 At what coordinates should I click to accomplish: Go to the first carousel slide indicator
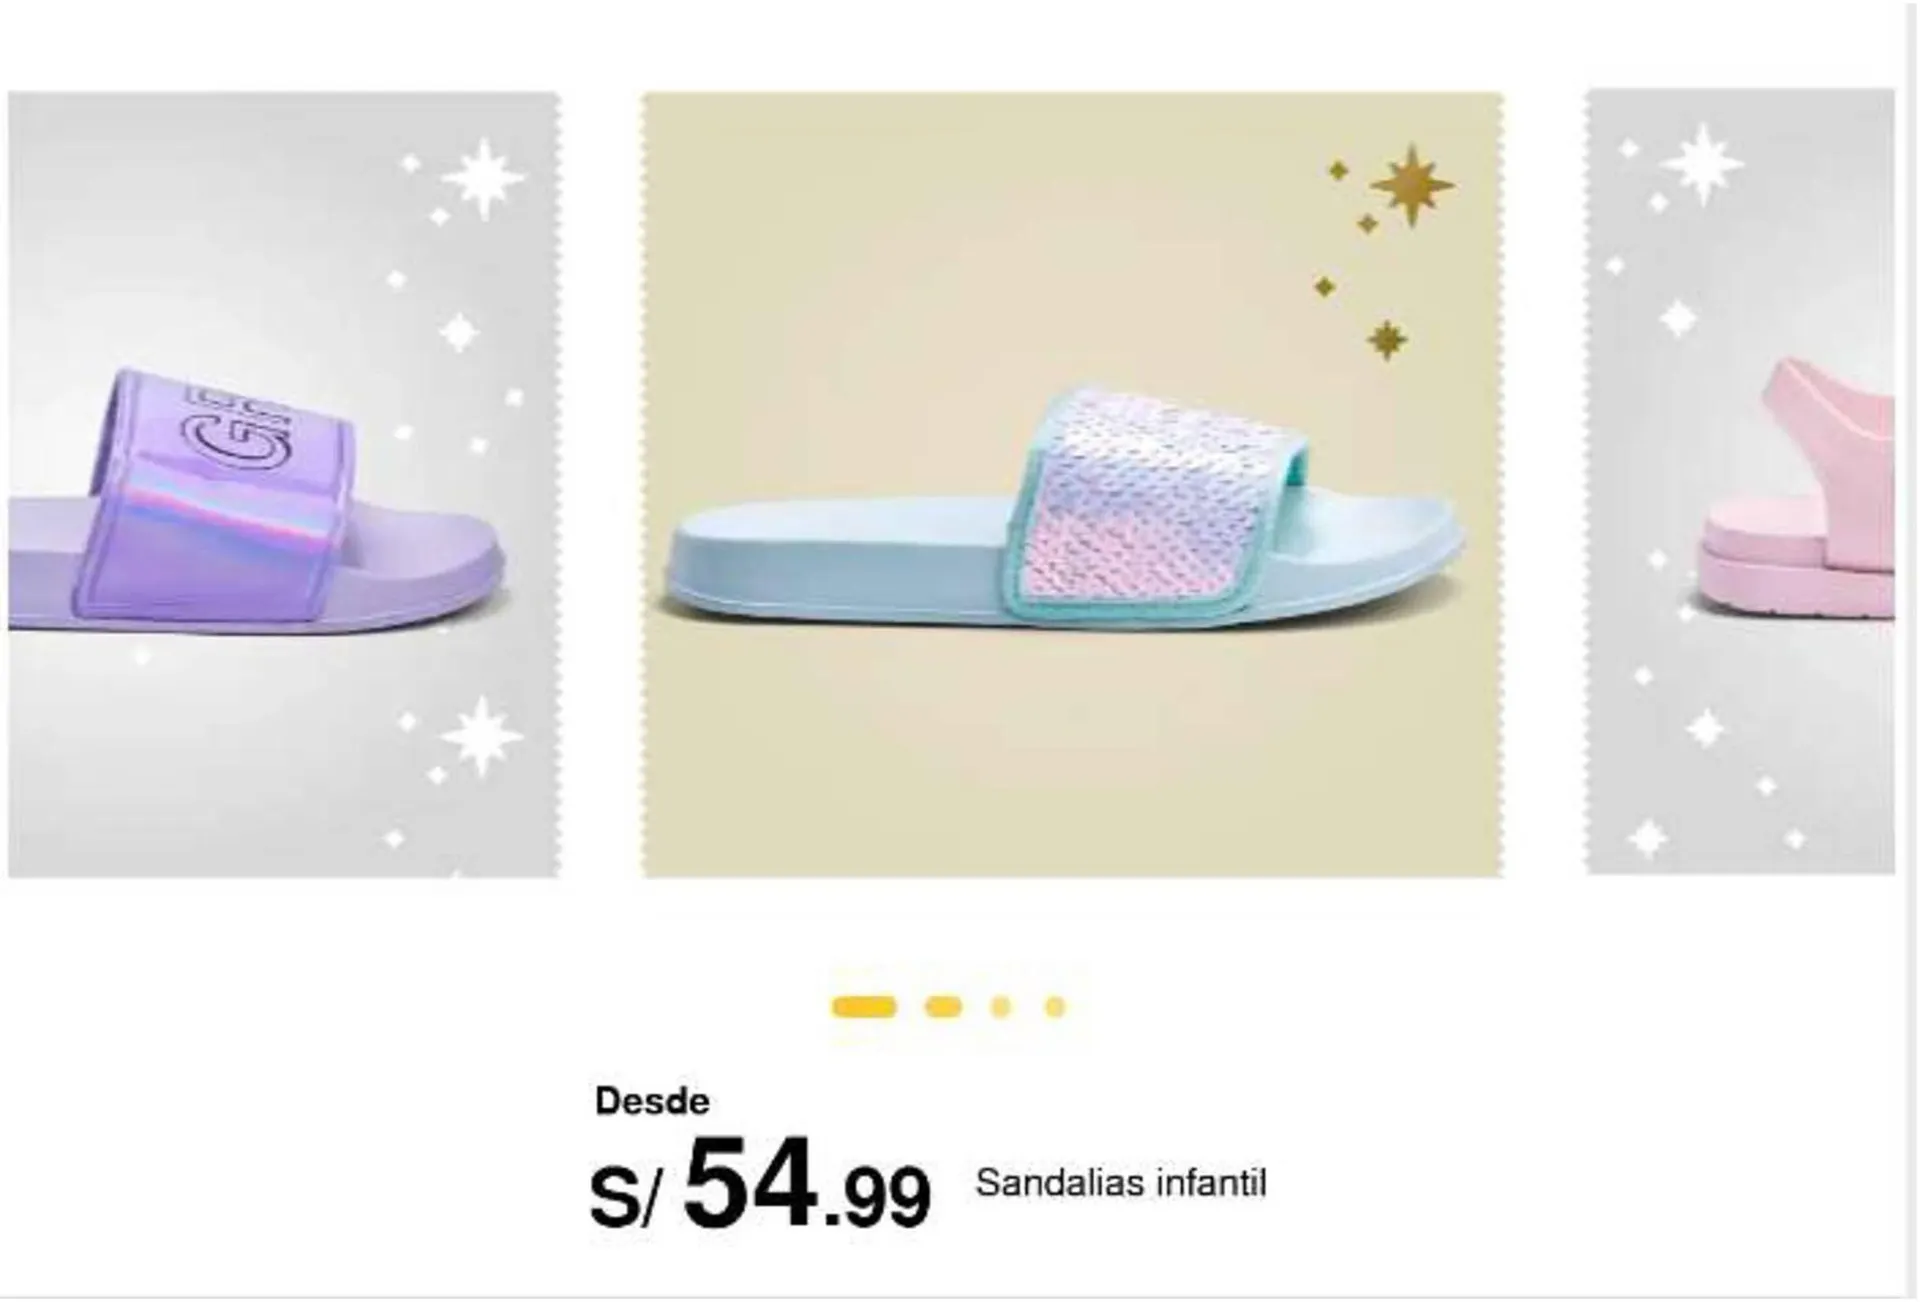coord(864,1007)
